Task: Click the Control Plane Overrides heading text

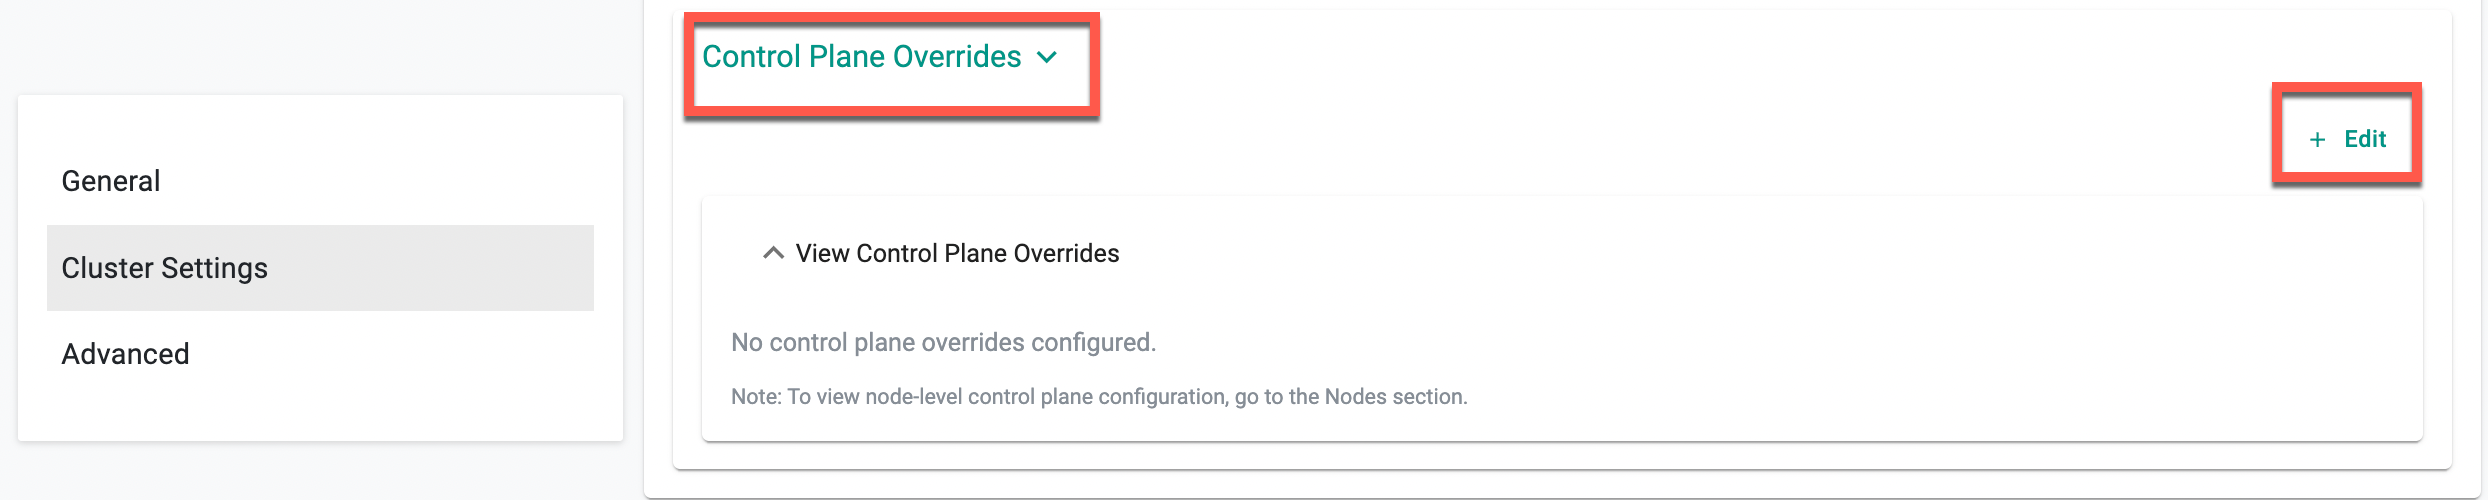Action: [x=861, y=57]
